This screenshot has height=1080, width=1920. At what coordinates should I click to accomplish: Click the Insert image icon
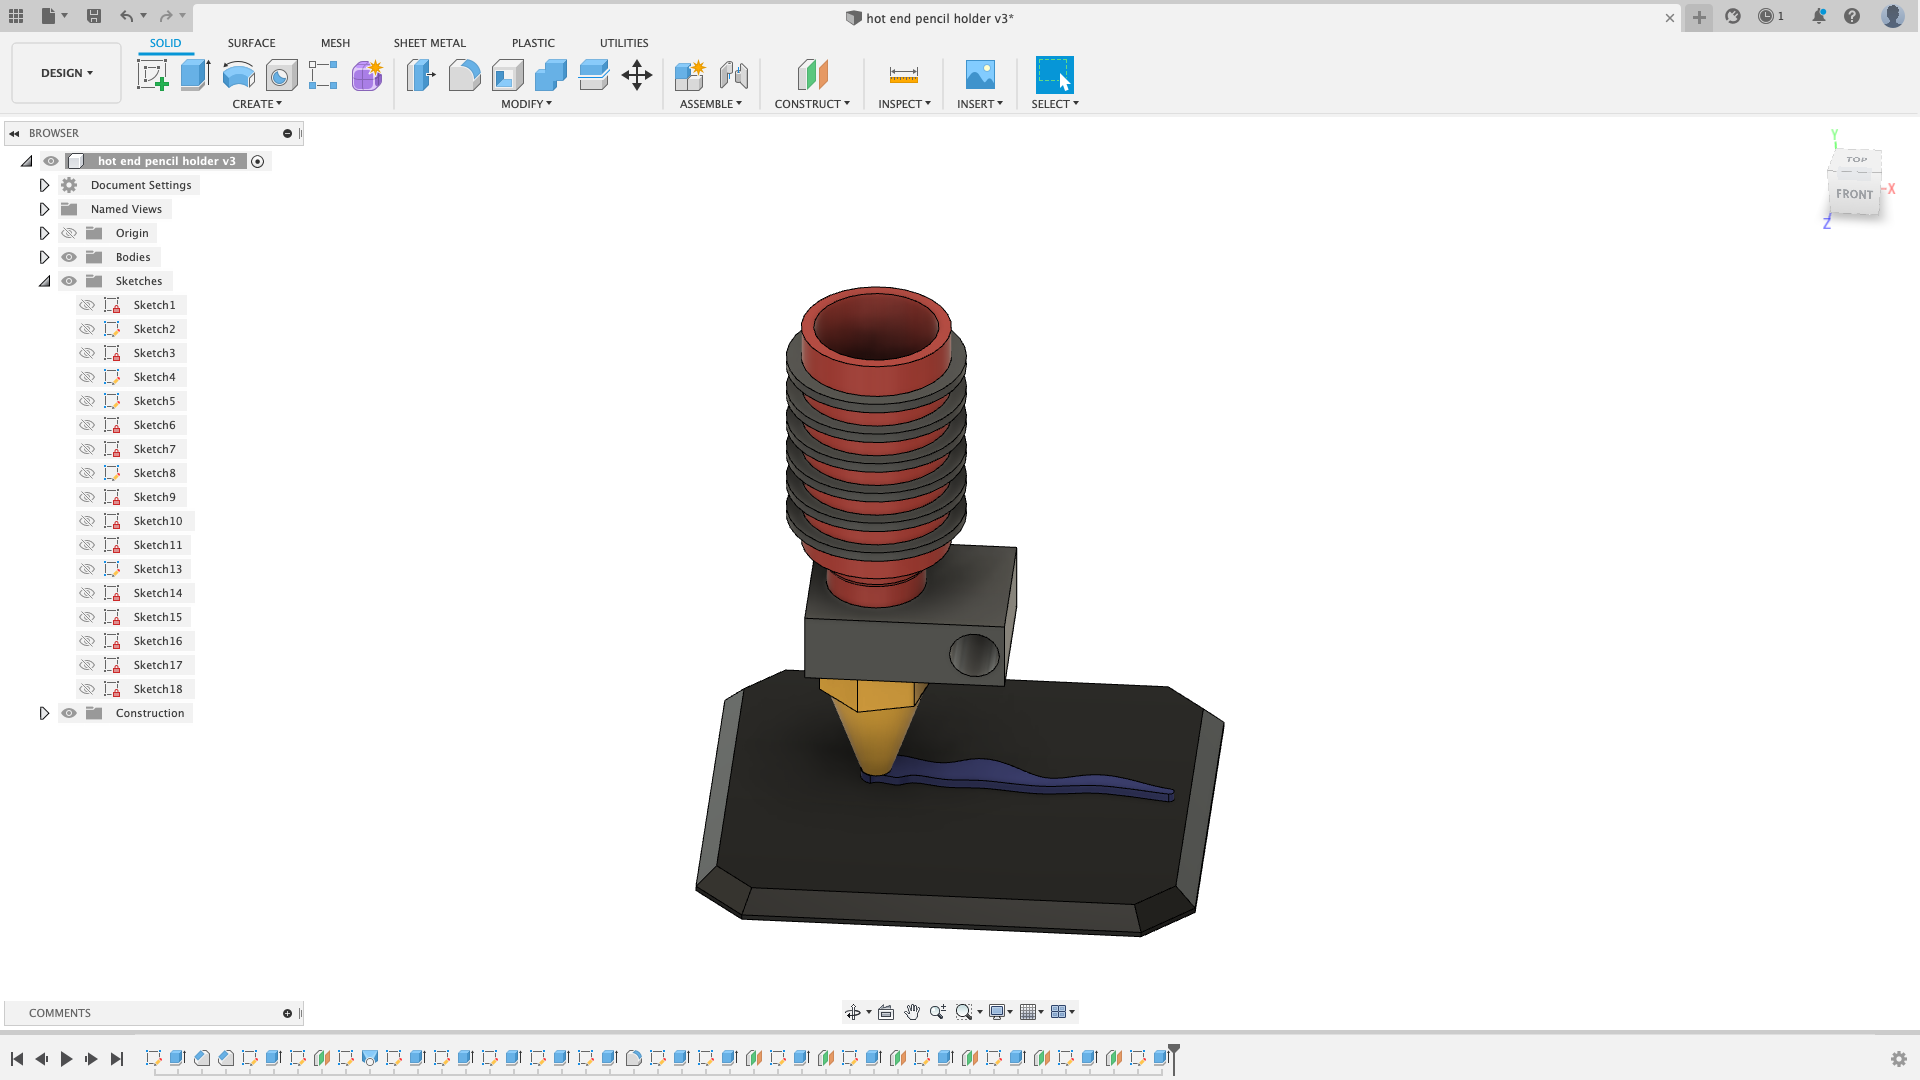click(980, 75)
